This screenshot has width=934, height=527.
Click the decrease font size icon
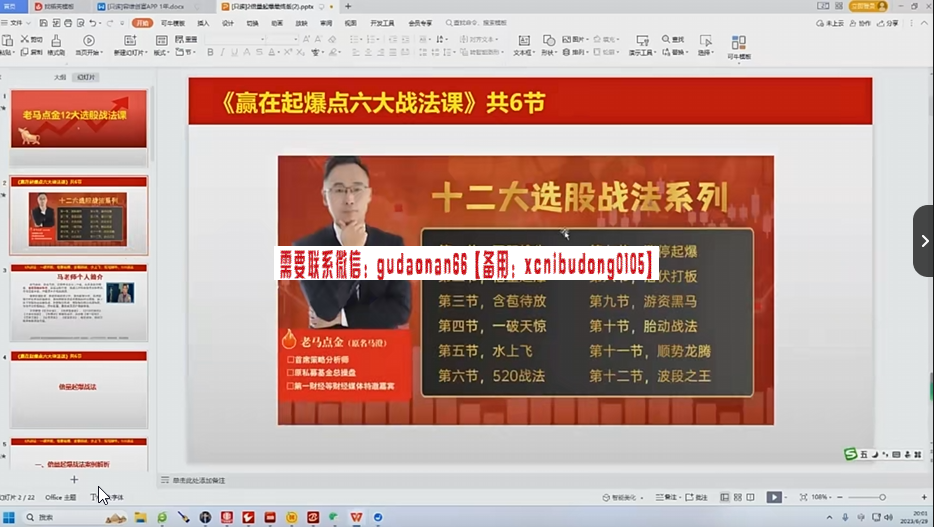click(319, 39)
